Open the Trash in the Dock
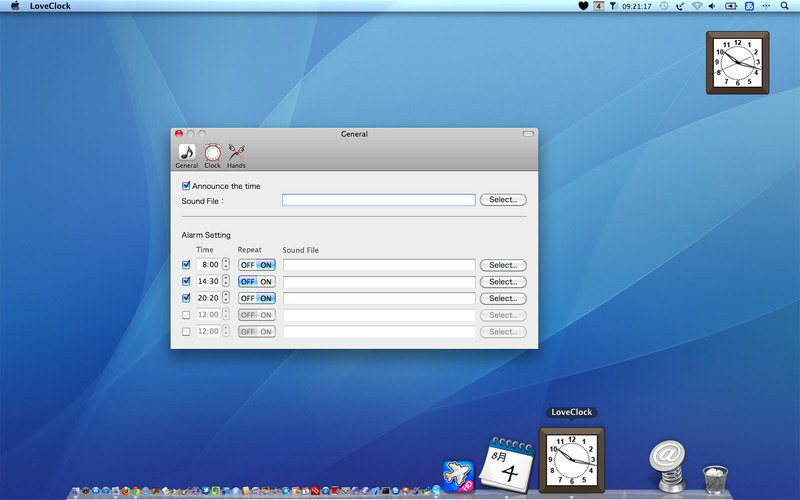 (715, 479)
